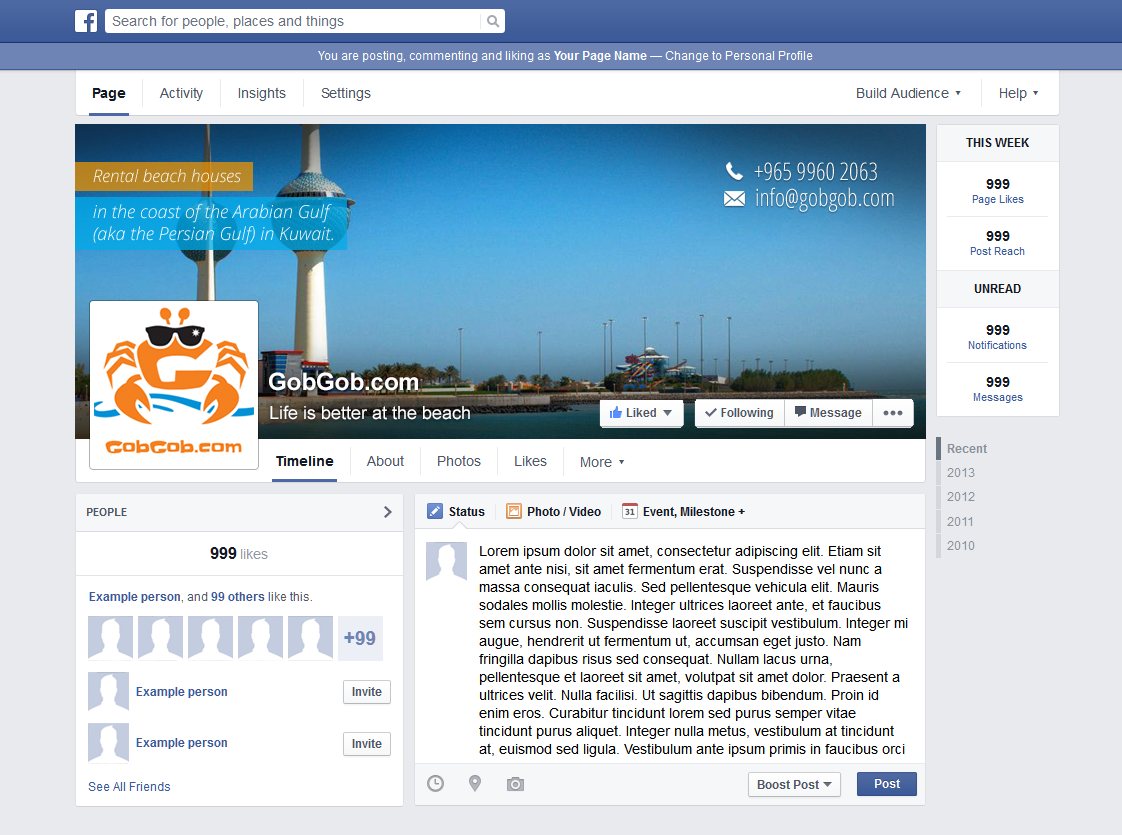Open the More tab dropdown

[601, 461]
